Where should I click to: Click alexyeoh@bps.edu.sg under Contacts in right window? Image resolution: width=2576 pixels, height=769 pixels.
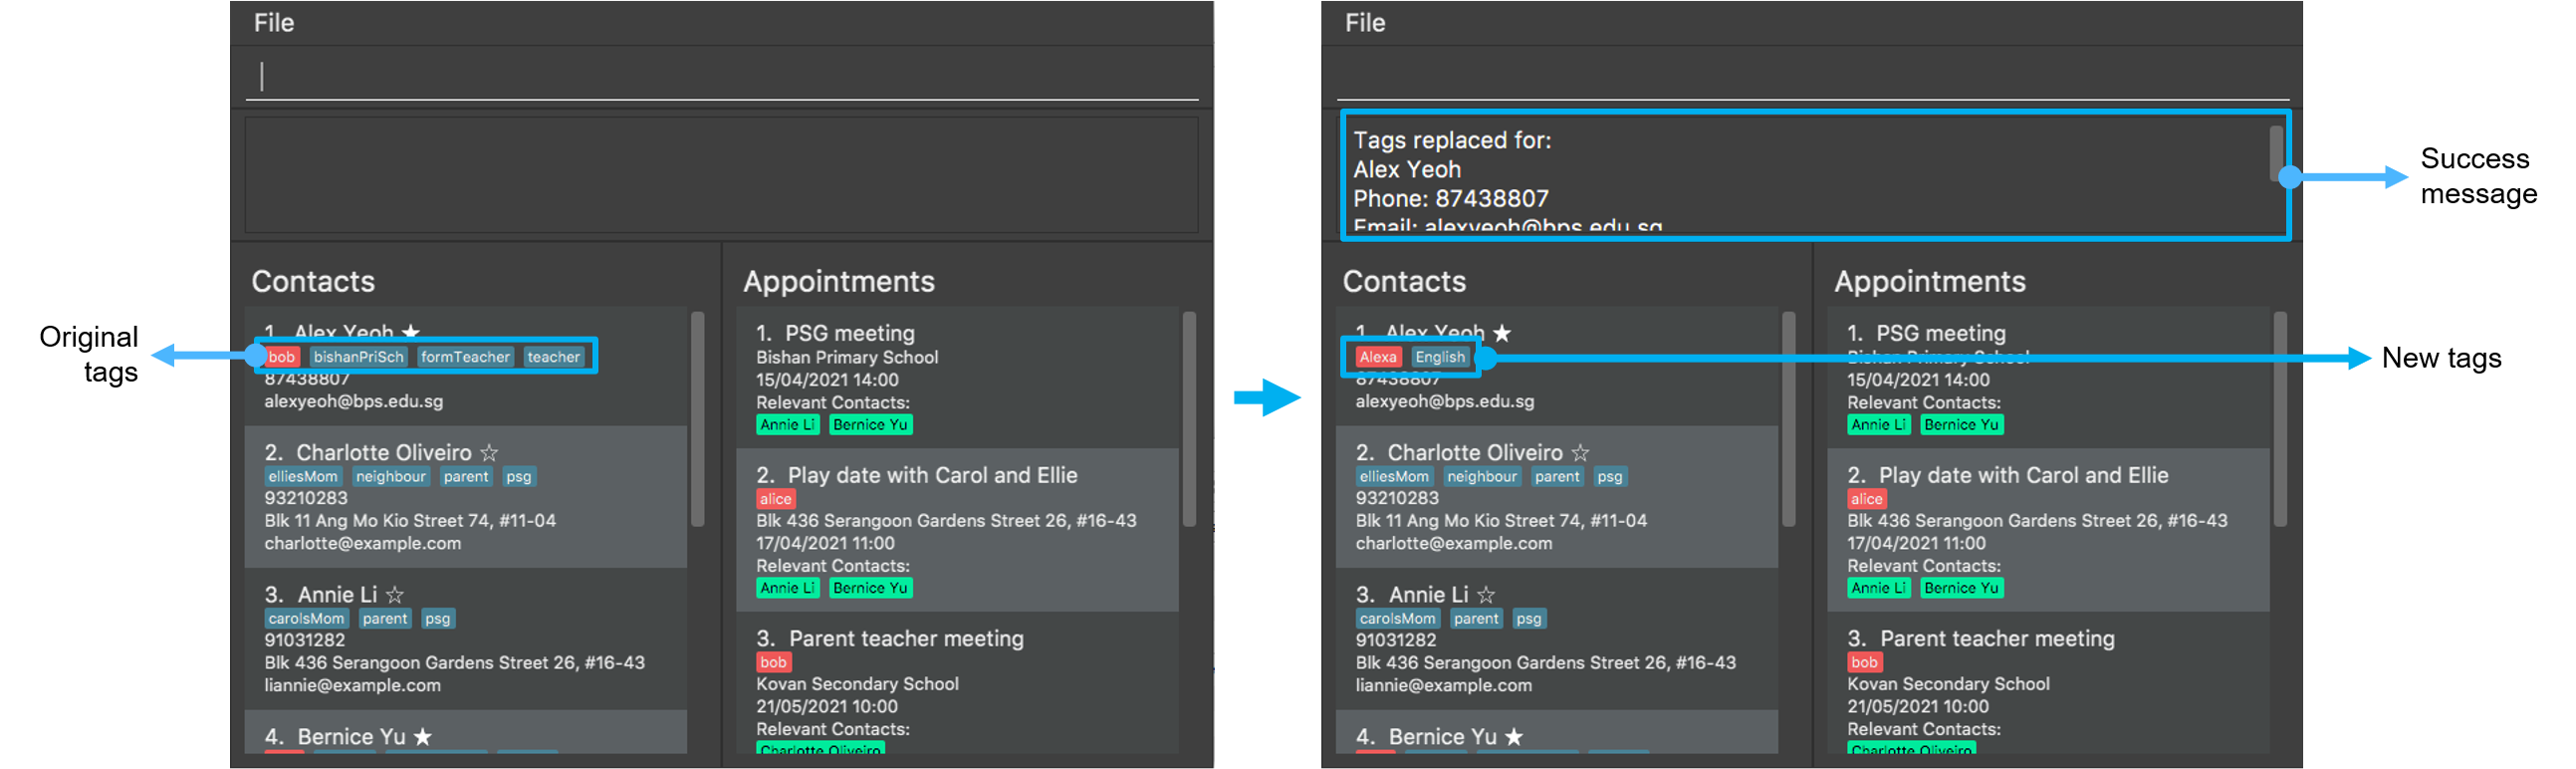click(1444, 402)
